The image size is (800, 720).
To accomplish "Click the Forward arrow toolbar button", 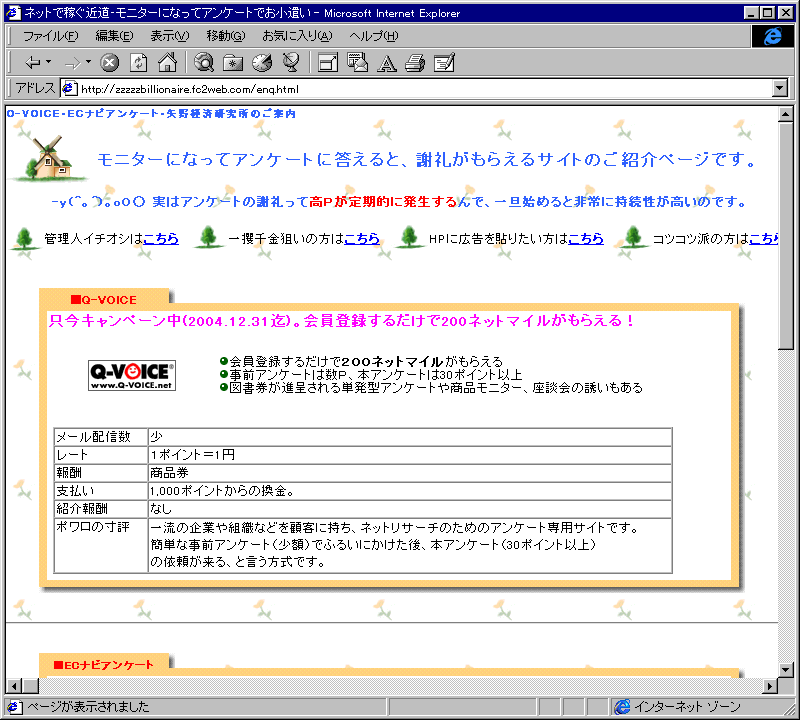I will coord(72,63).
